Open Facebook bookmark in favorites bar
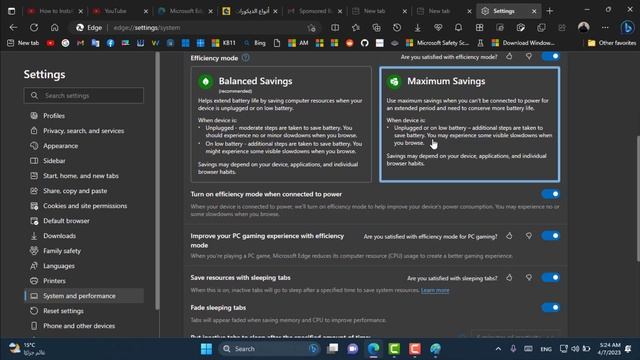 (x=110, y=43)
